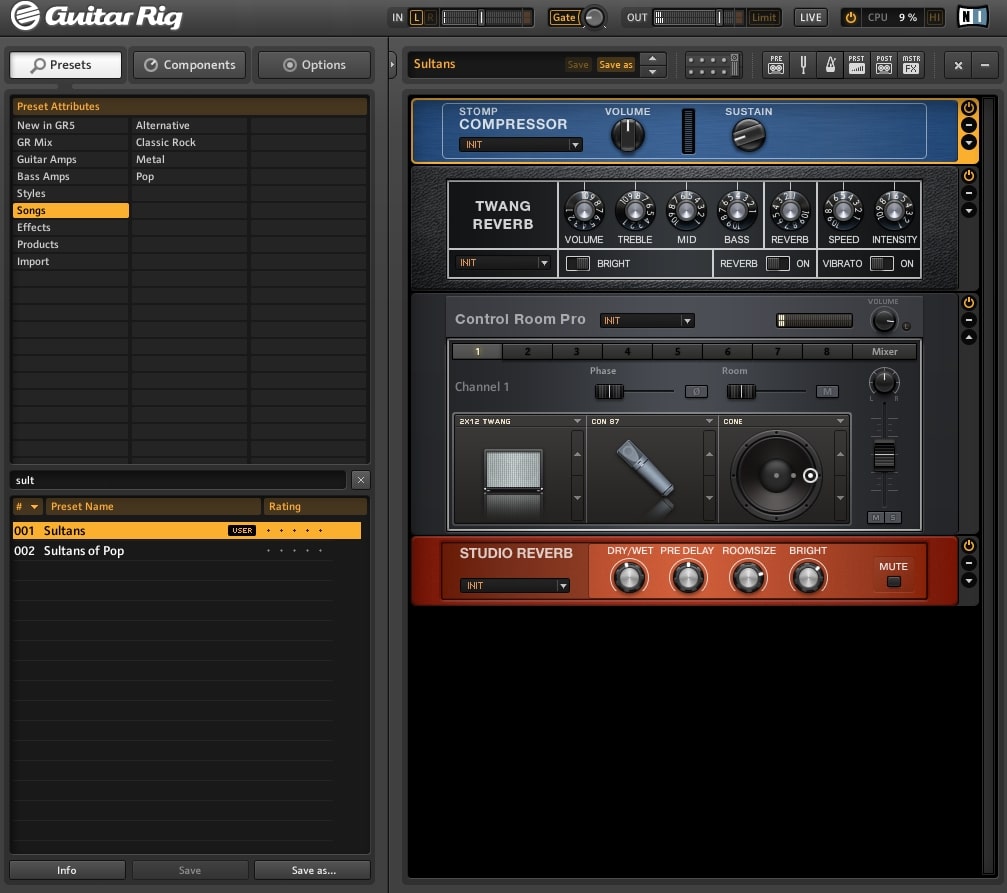Click the bottom Save as... button

[313, 870]
